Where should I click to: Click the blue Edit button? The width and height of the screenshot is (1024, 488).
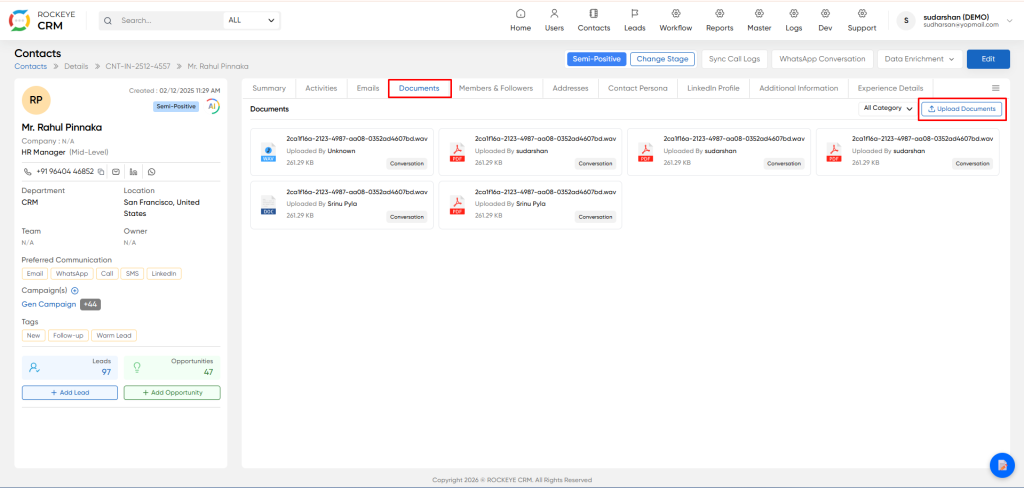[988, 59]
